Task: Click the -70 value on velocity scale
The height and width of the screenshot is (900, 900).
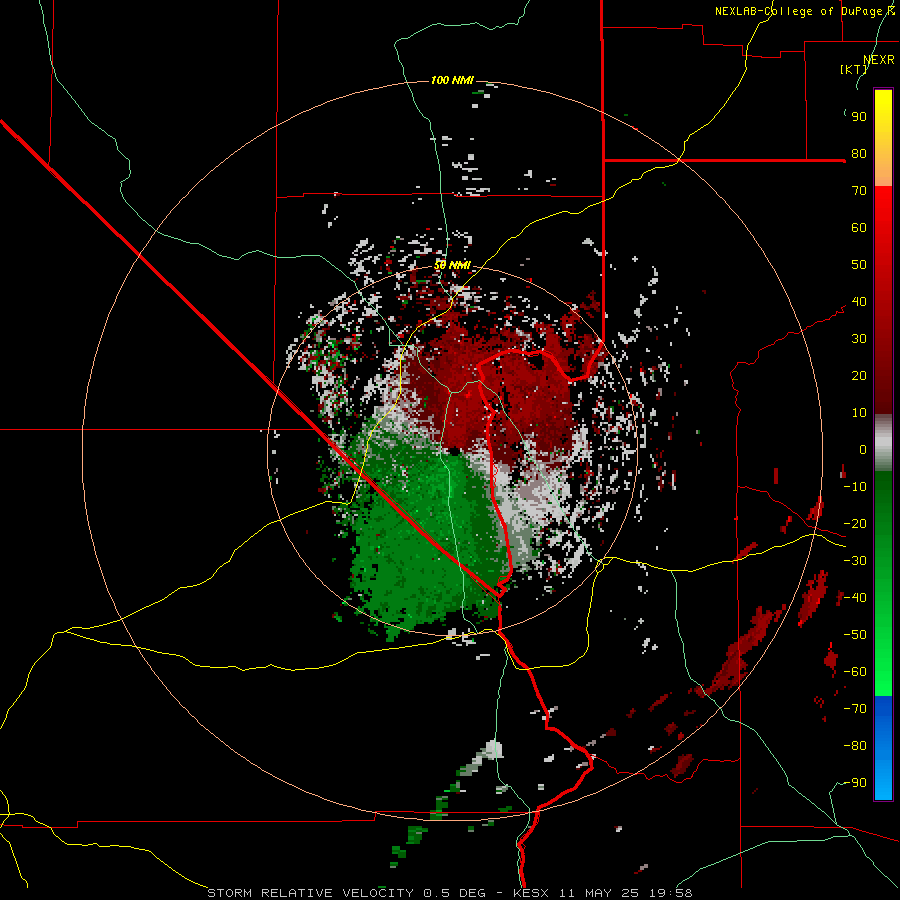Action: 855,709
